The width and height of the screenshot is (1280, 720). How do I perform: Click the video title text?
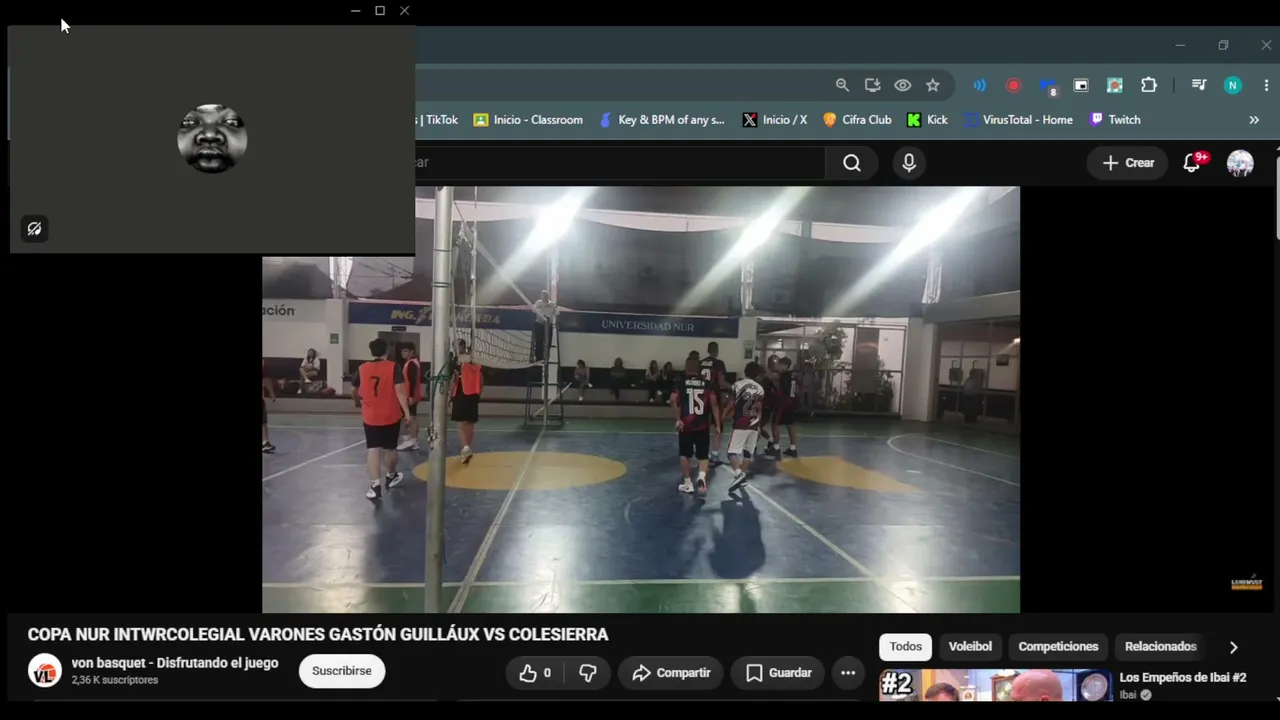(x=318, y=635)
